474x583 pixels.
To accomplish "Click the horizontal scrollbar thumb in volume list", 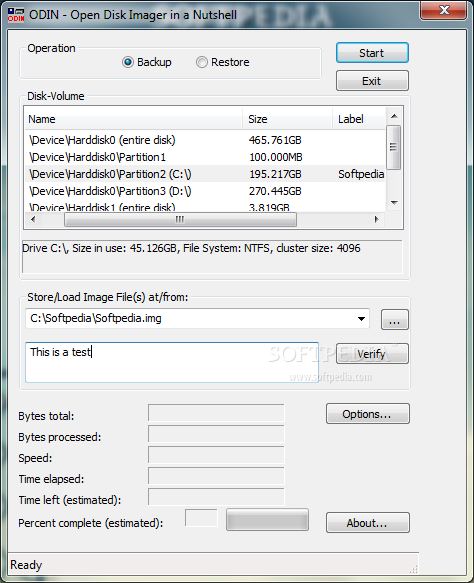I will [180, 219].
